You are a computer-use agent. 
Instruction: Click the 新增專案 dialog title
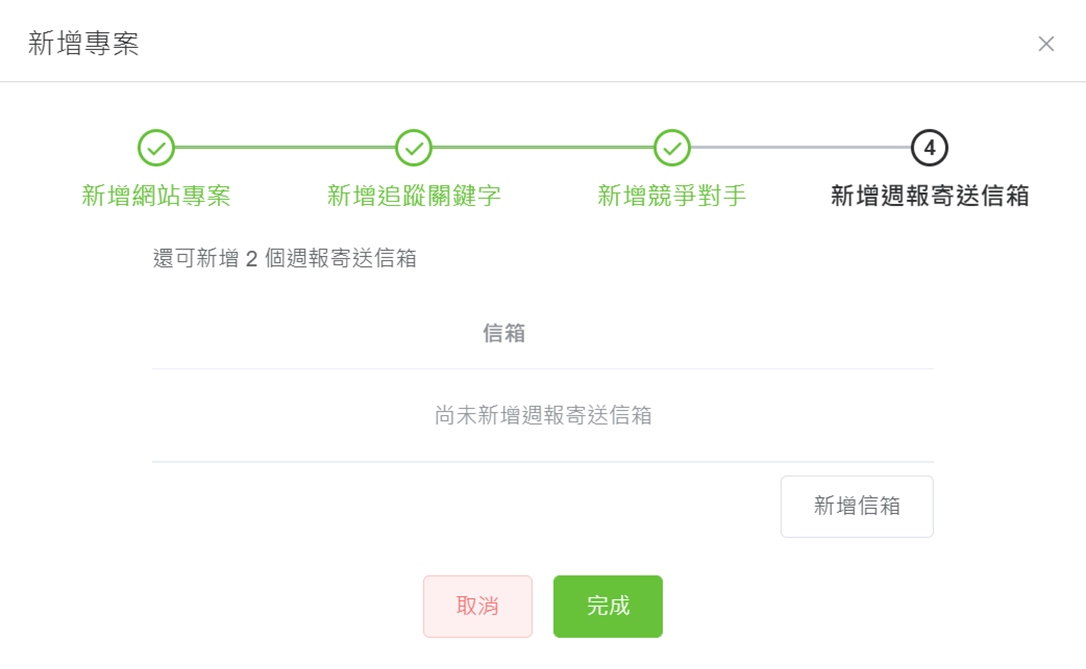coord(83,44)
